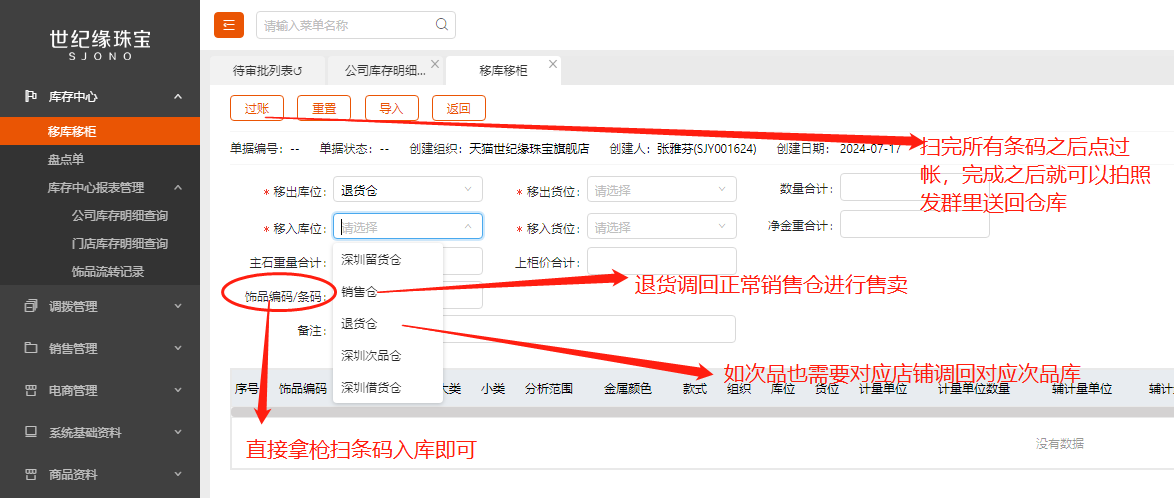This screenshot has width=1174, height=498.
Task: Click the 电商管理 sidebar icon
Action: click(x=31, y=390)
